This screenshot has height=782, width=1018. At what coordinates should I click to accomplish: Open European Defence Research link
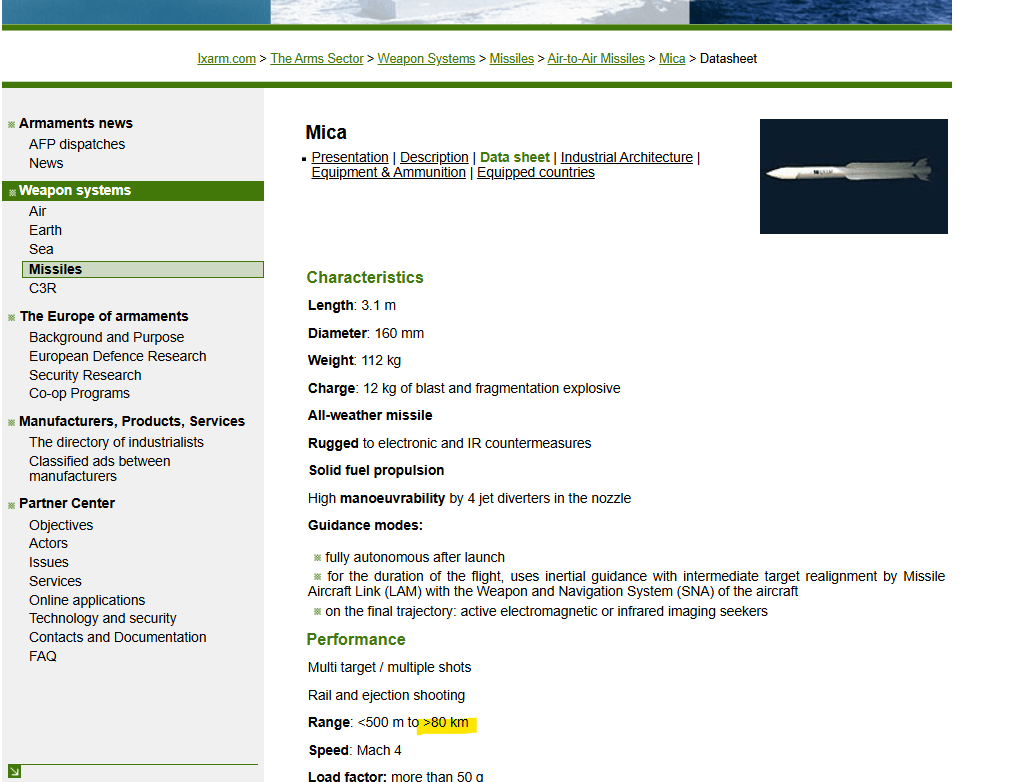(118, 356)
